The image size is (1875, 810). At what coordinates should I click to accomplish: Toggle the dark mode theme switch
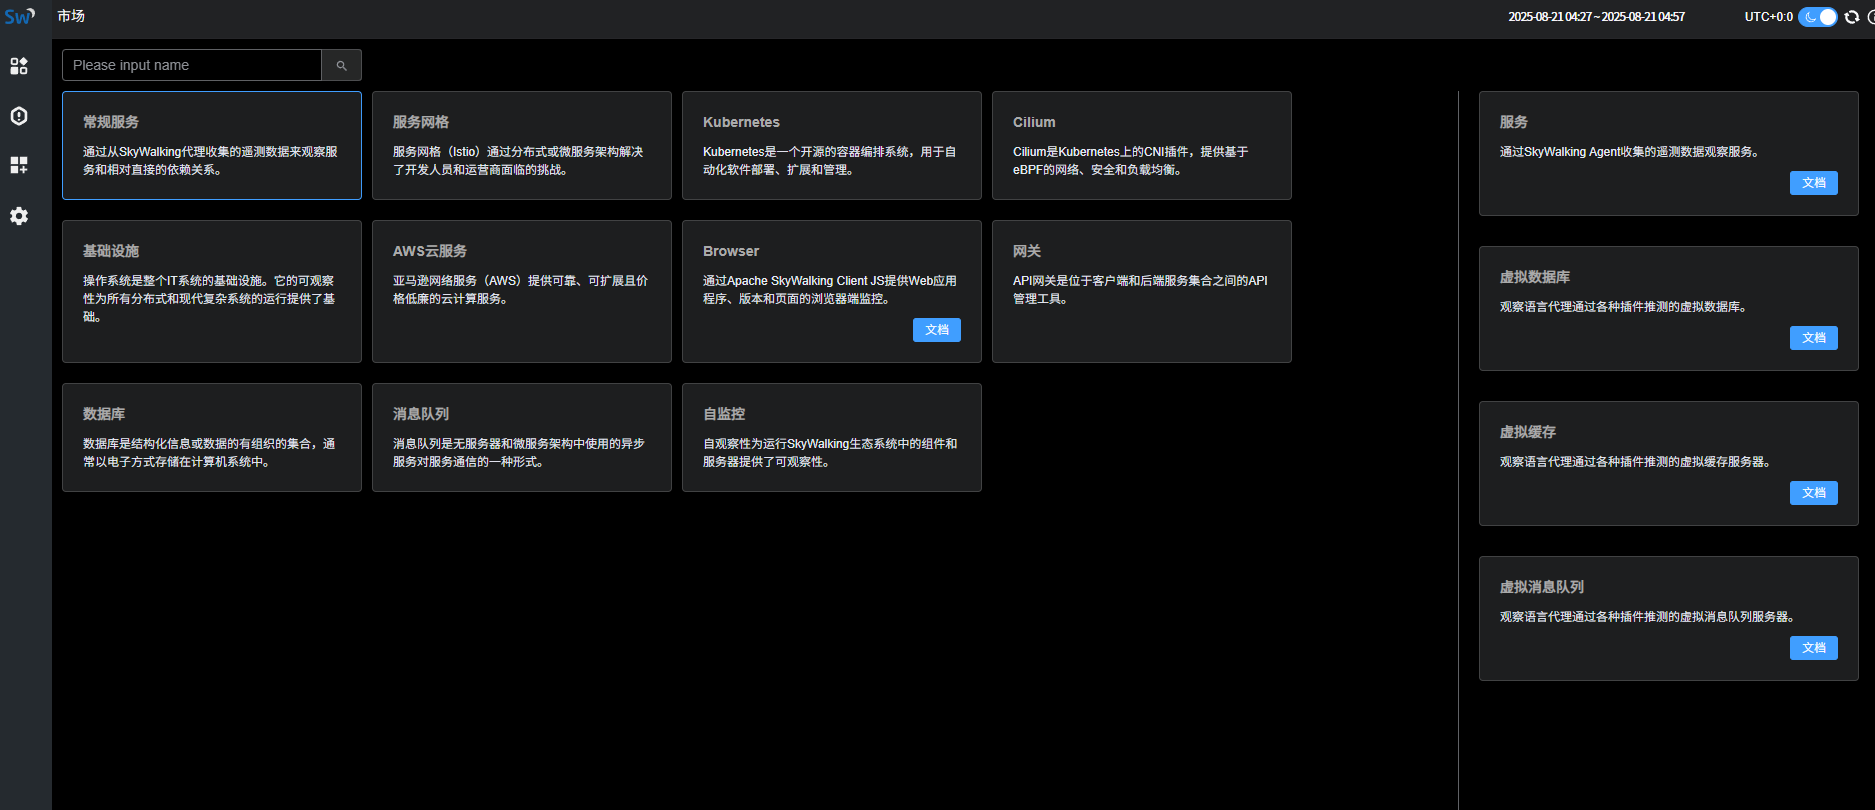(x=1818, y=17)
